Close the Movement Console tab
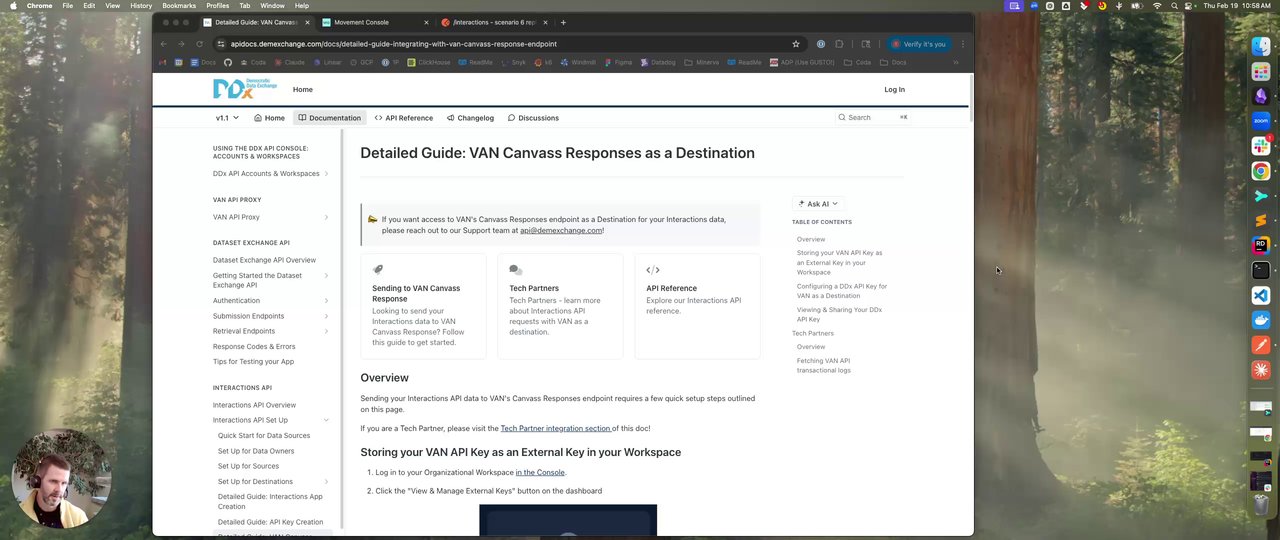 [426, 22]
